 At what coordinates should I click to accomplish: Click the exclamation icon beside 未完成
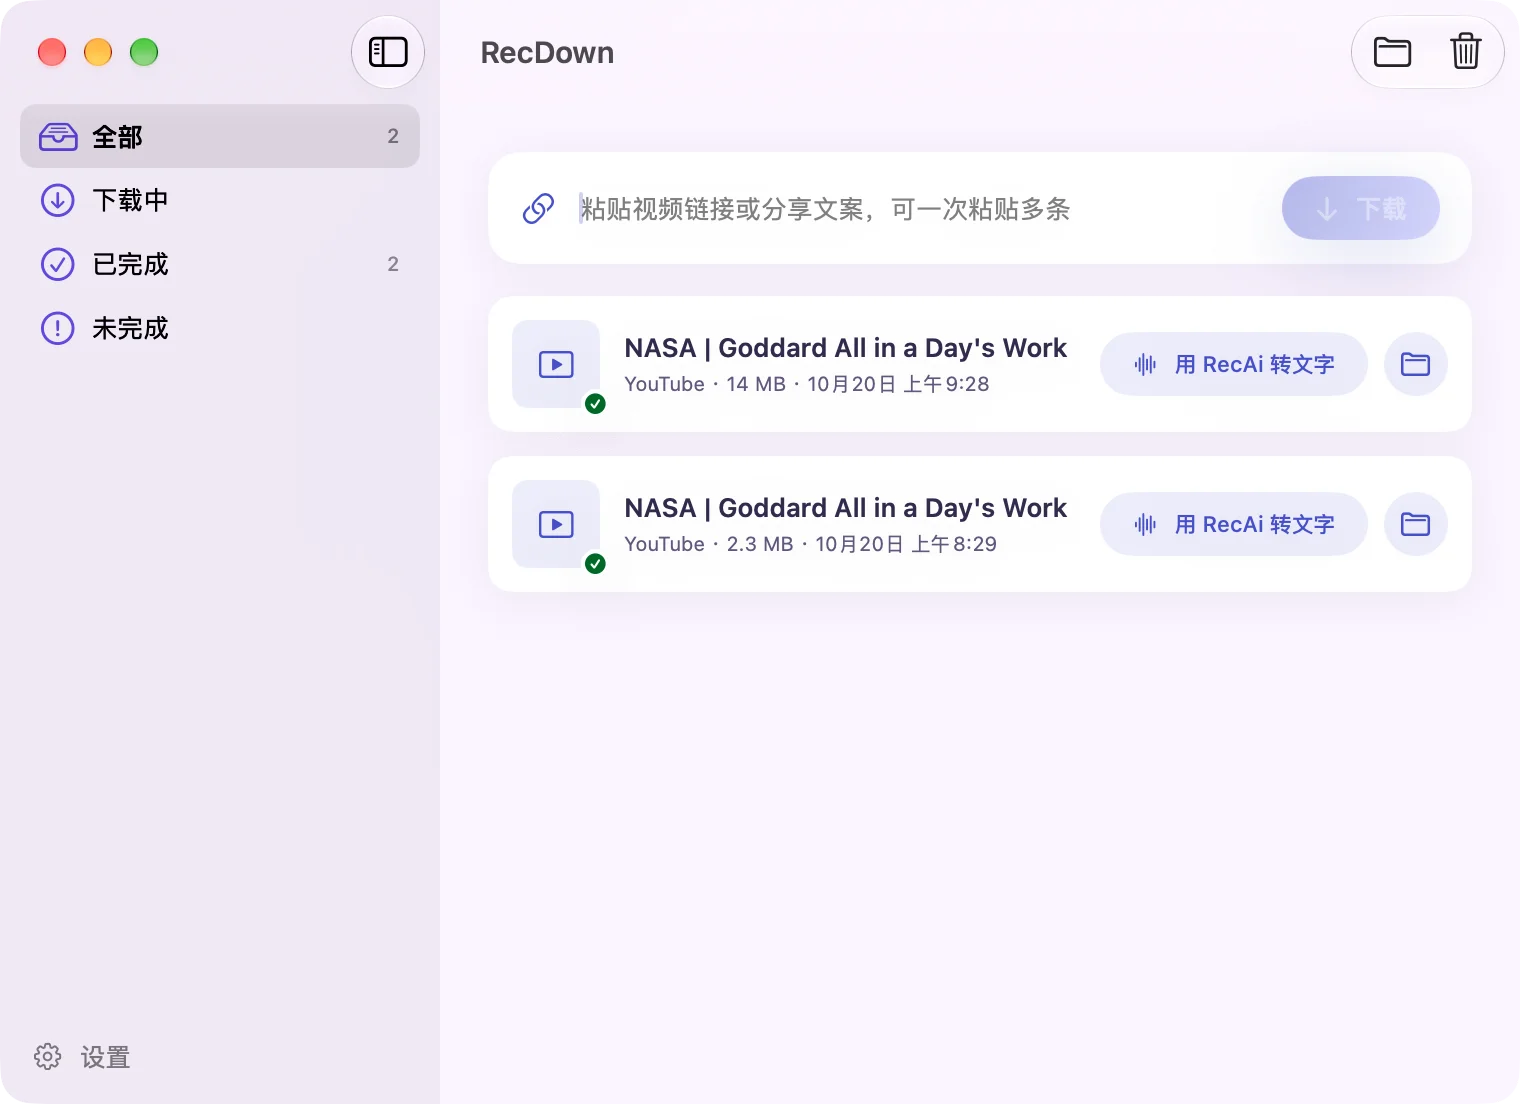tap(58, 328)
